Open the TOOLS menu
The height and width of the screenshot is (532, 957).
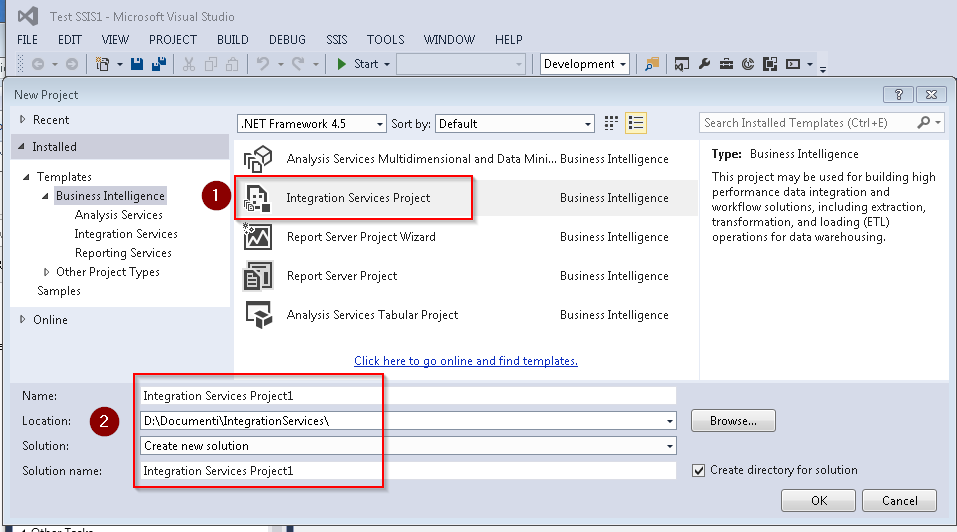385,40
